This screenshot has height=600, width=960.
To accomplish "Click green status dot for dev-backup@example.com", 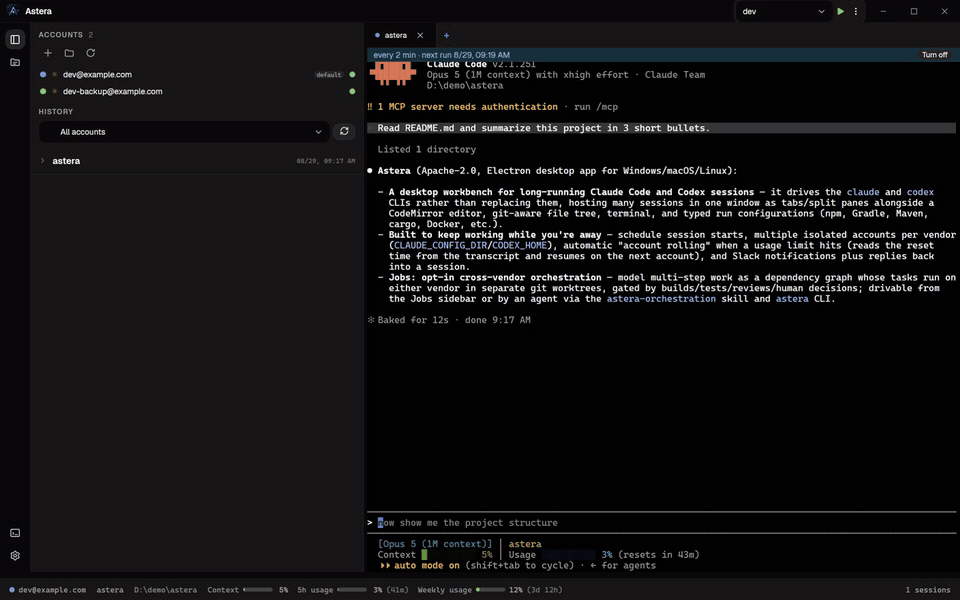I will pyautogui.click(x=352, y=91).
